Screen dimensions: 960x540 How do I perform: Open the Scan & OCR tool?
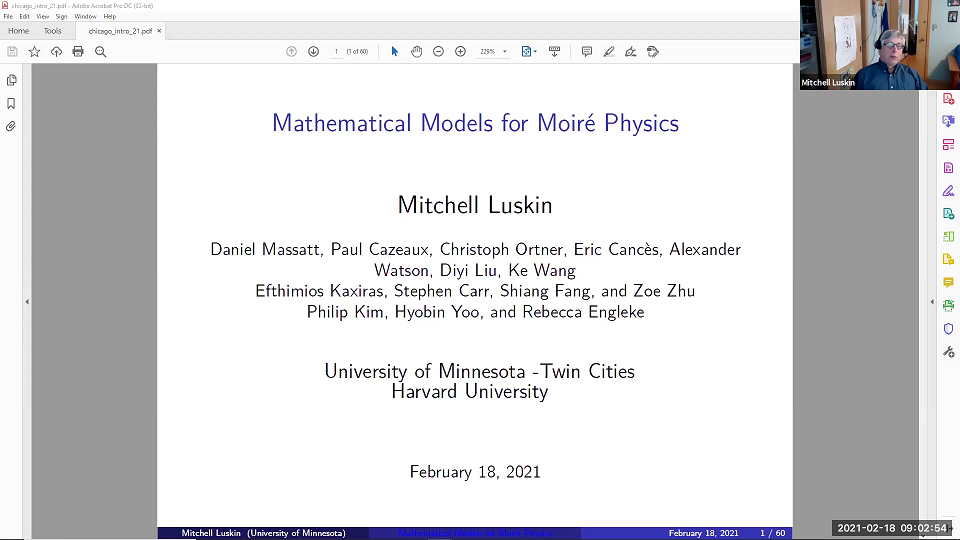coord(948,306)
